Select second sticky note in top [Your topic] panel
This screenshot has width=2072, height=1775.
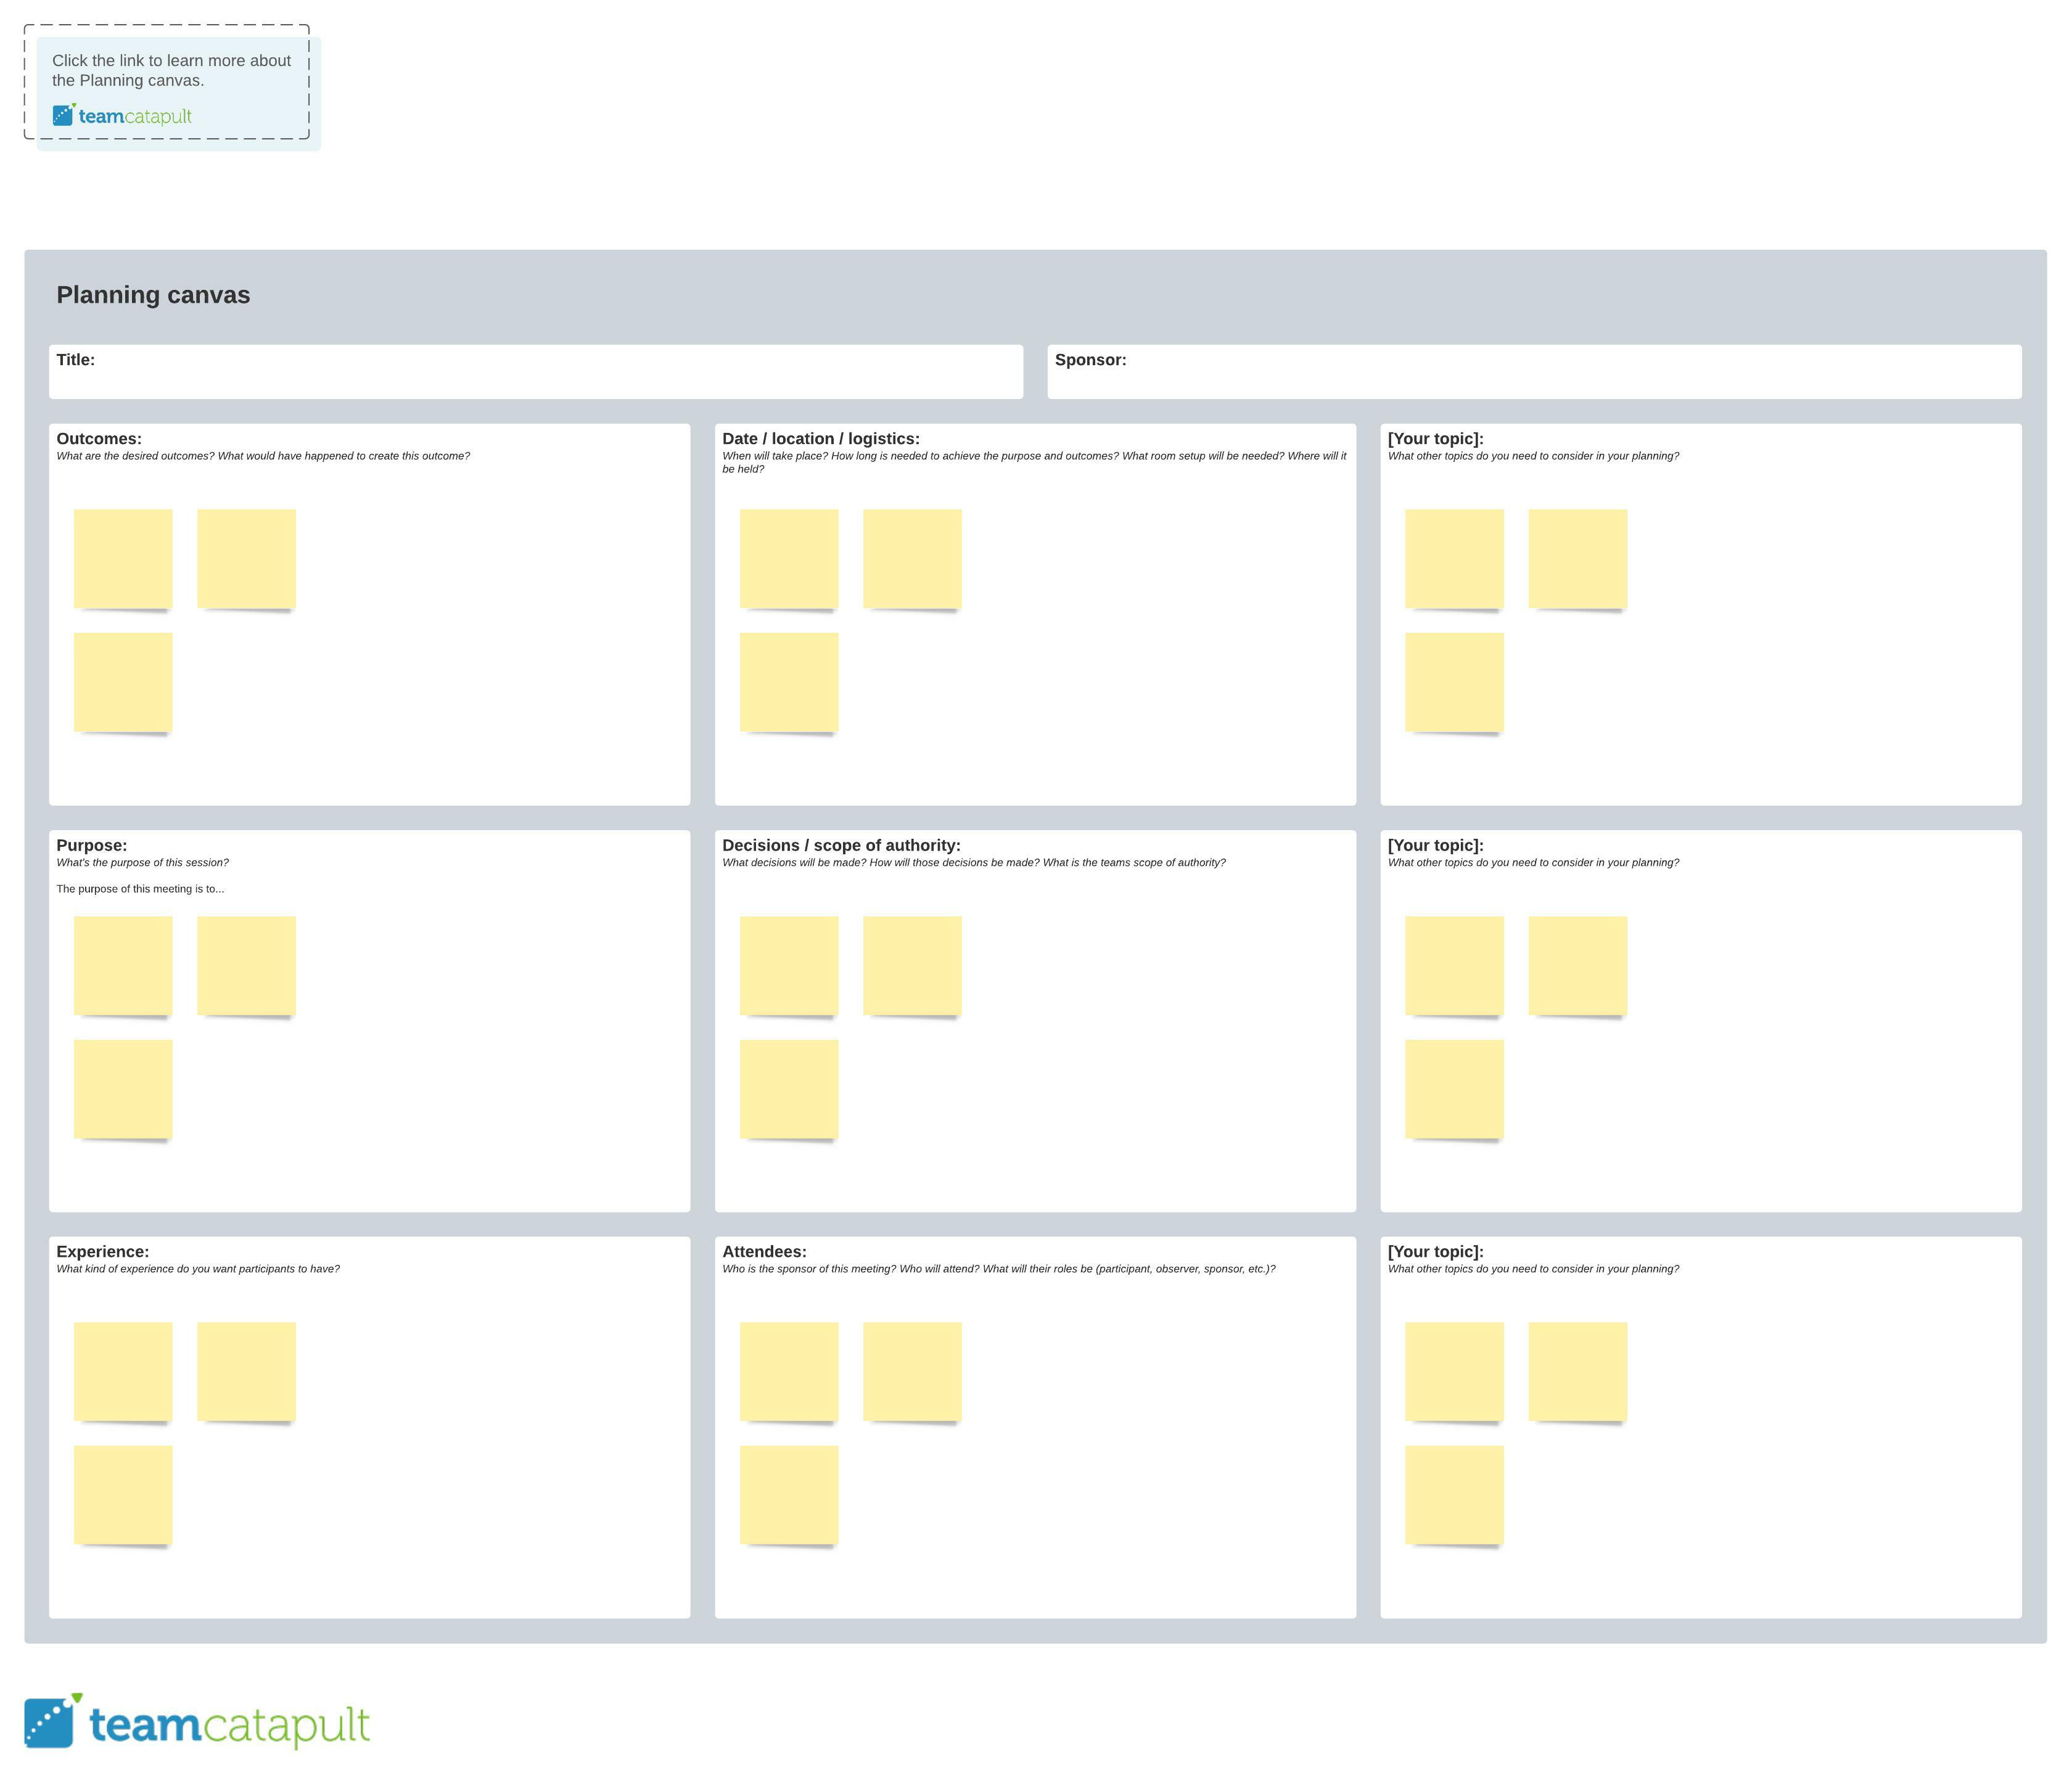[x=1577, y=558]
